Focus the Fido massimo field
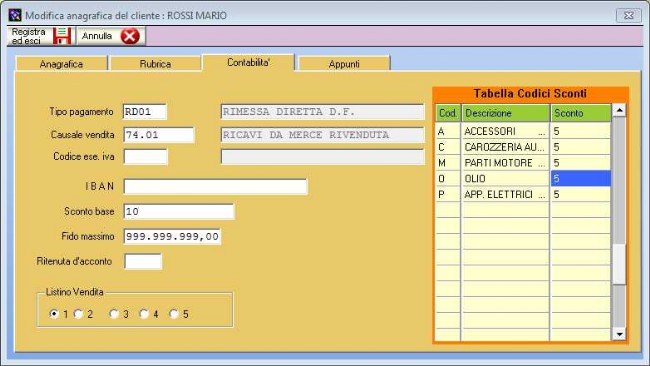Image resolution: width=650 pixels, height=366 pixels. click(172, 236)
